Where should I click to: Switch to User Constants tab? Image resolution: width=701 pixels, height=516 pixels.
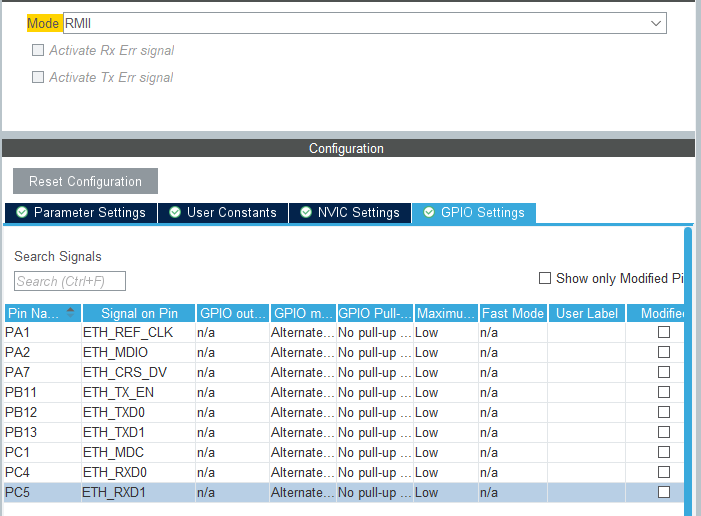[223, 212]
